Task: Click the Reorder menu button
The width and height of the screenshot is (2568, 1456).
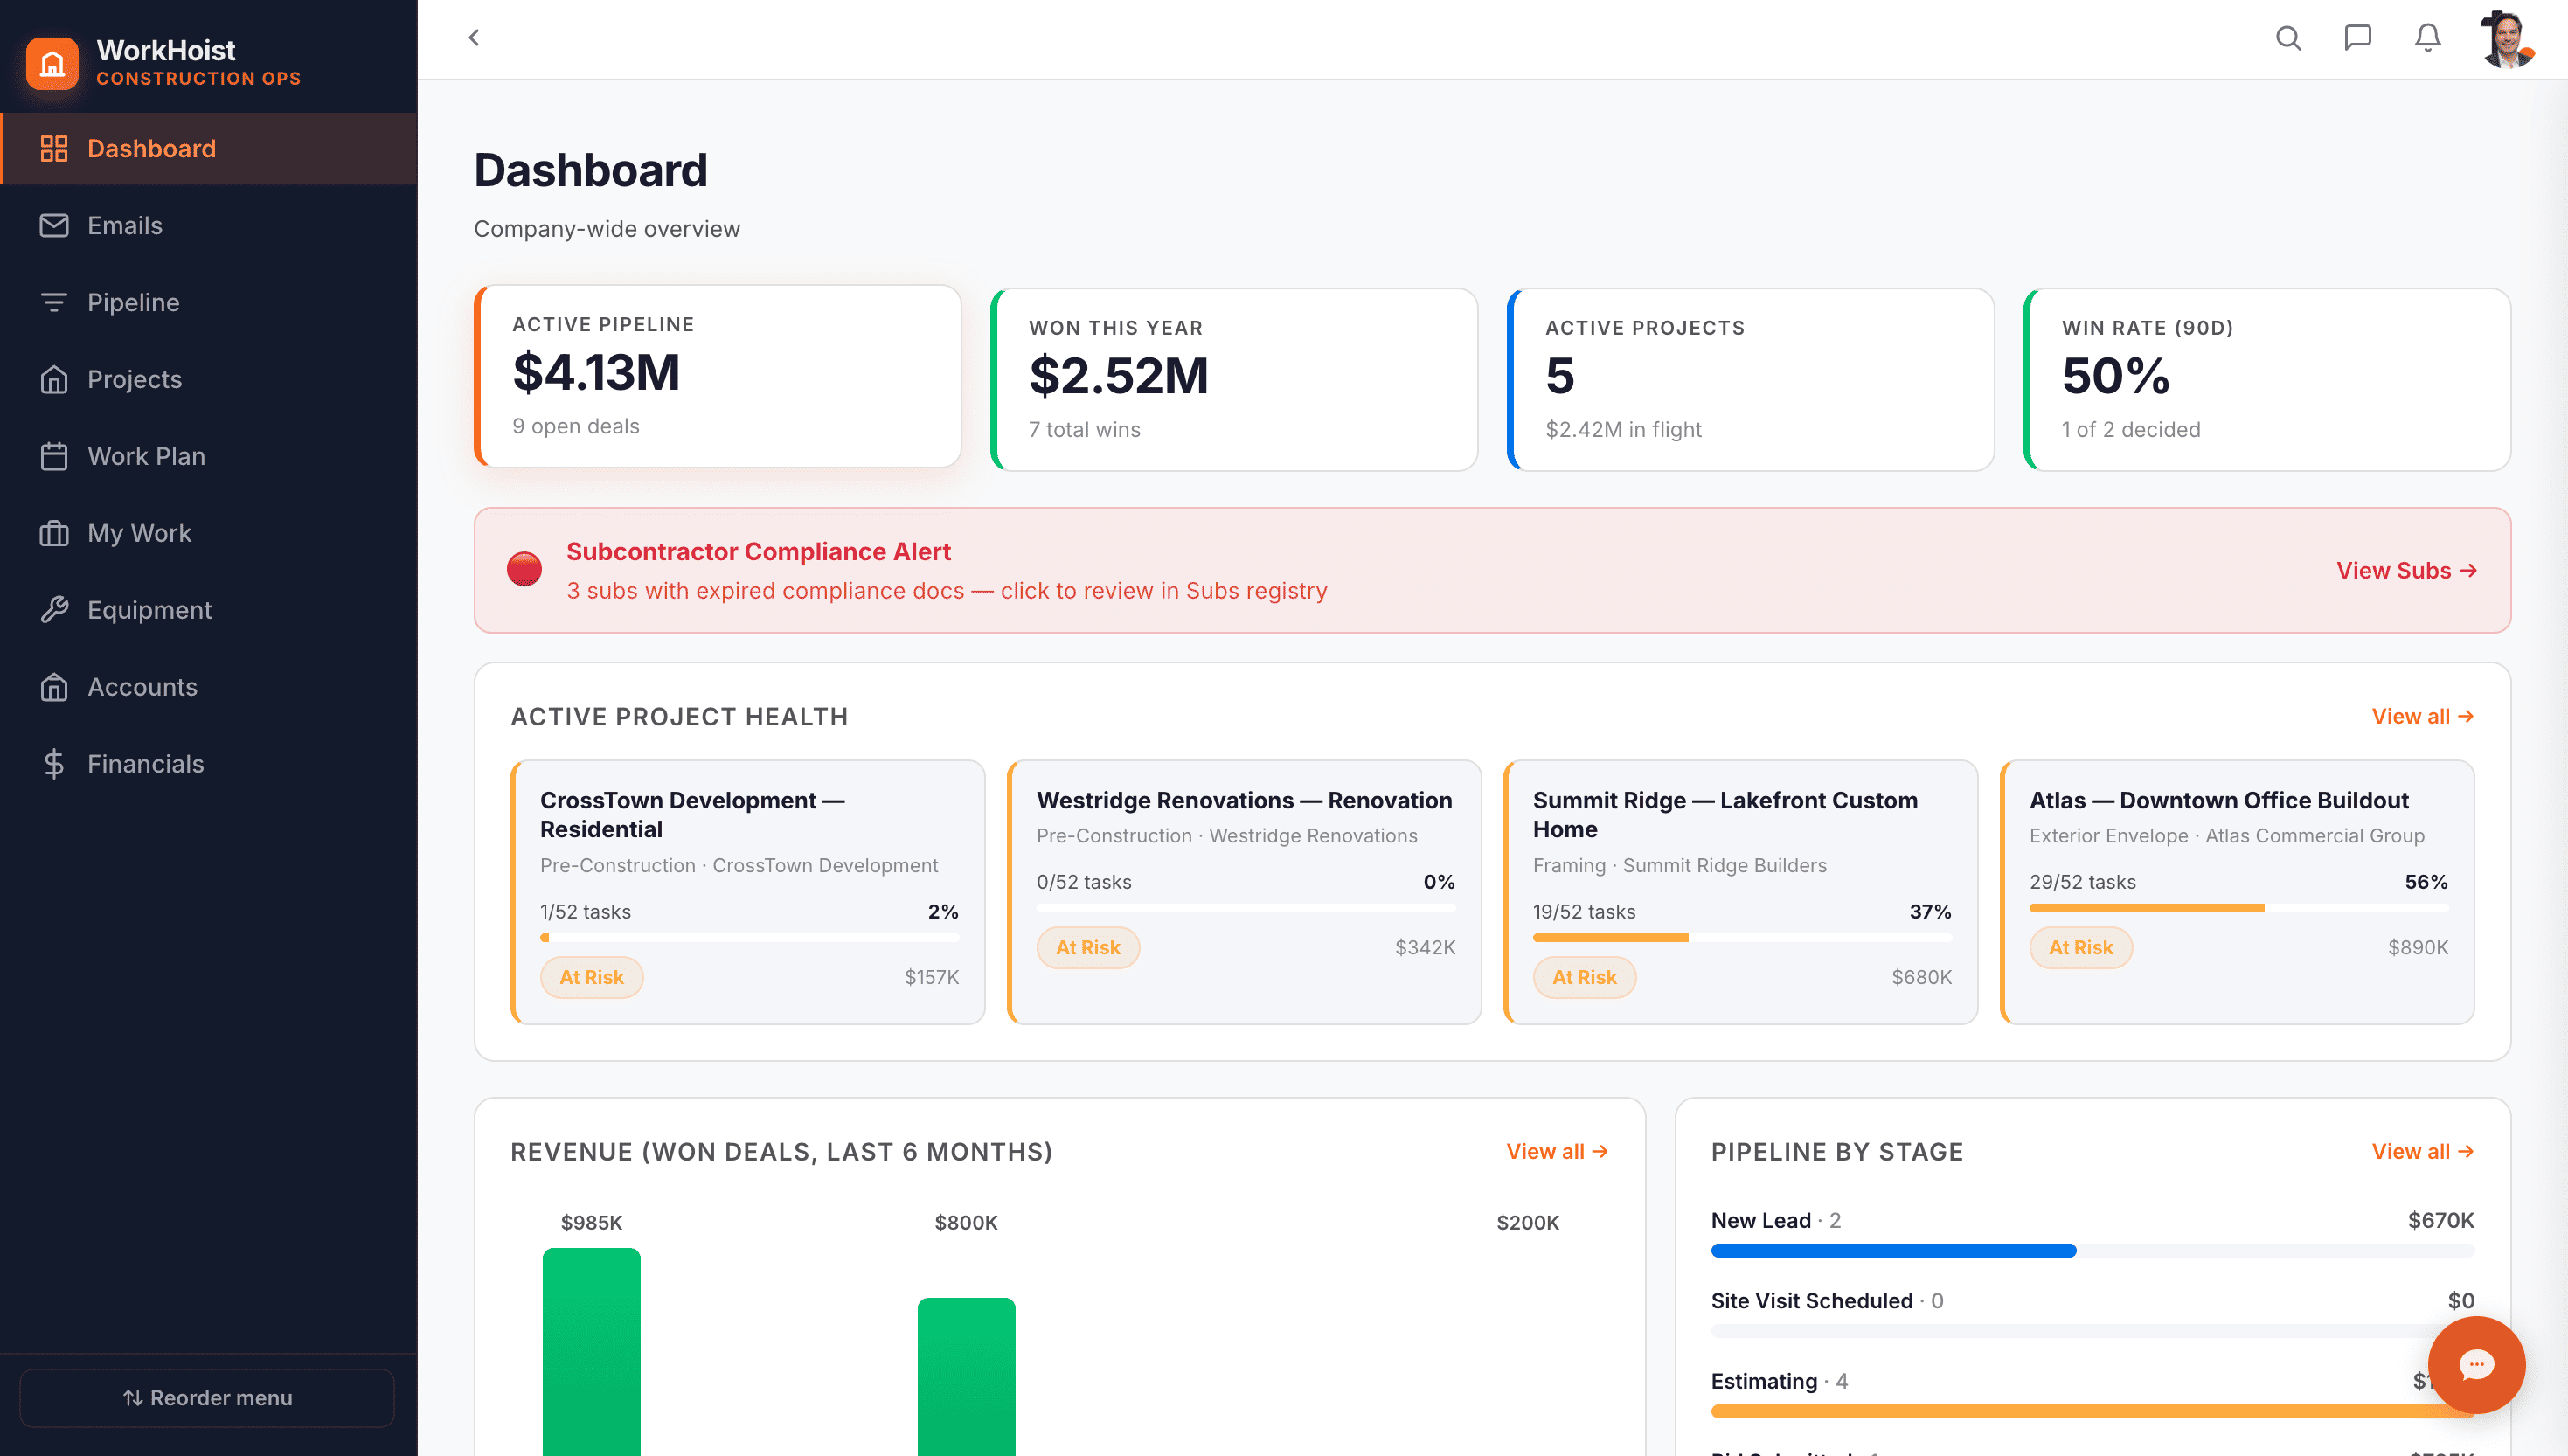Action: point(207,1398)
